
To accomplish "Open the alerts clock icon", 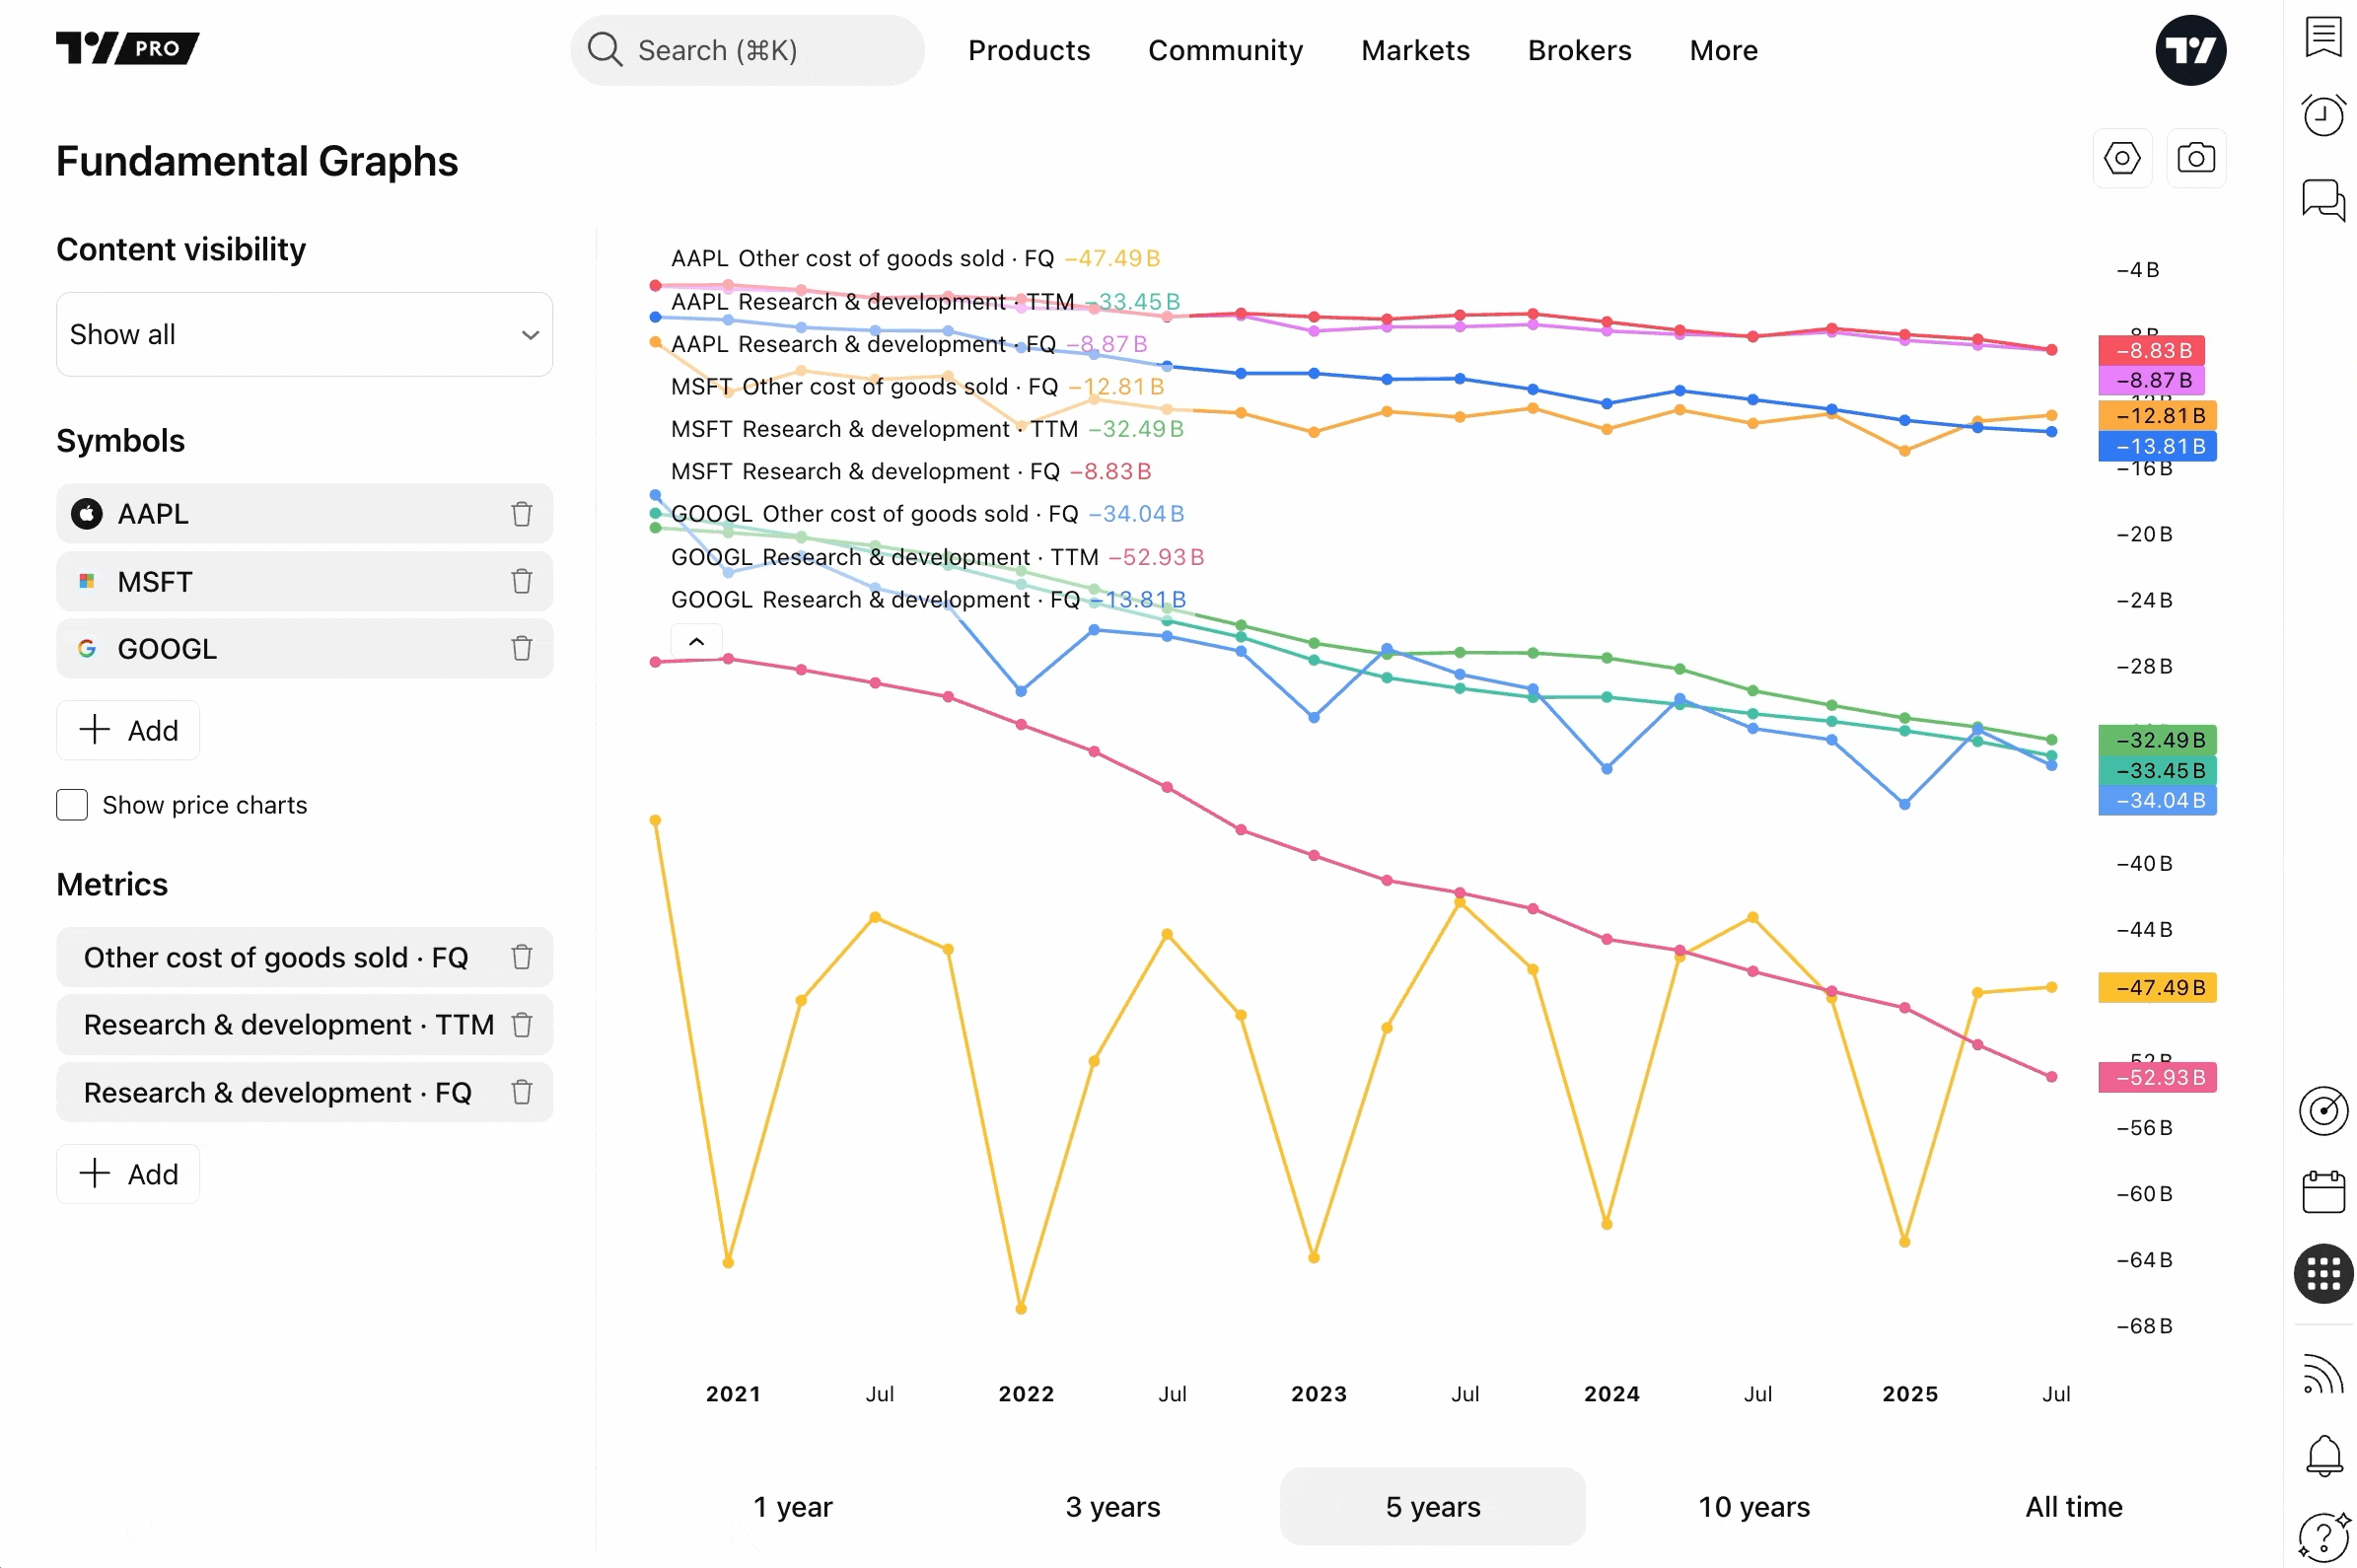I will [x=2322, y=116].
